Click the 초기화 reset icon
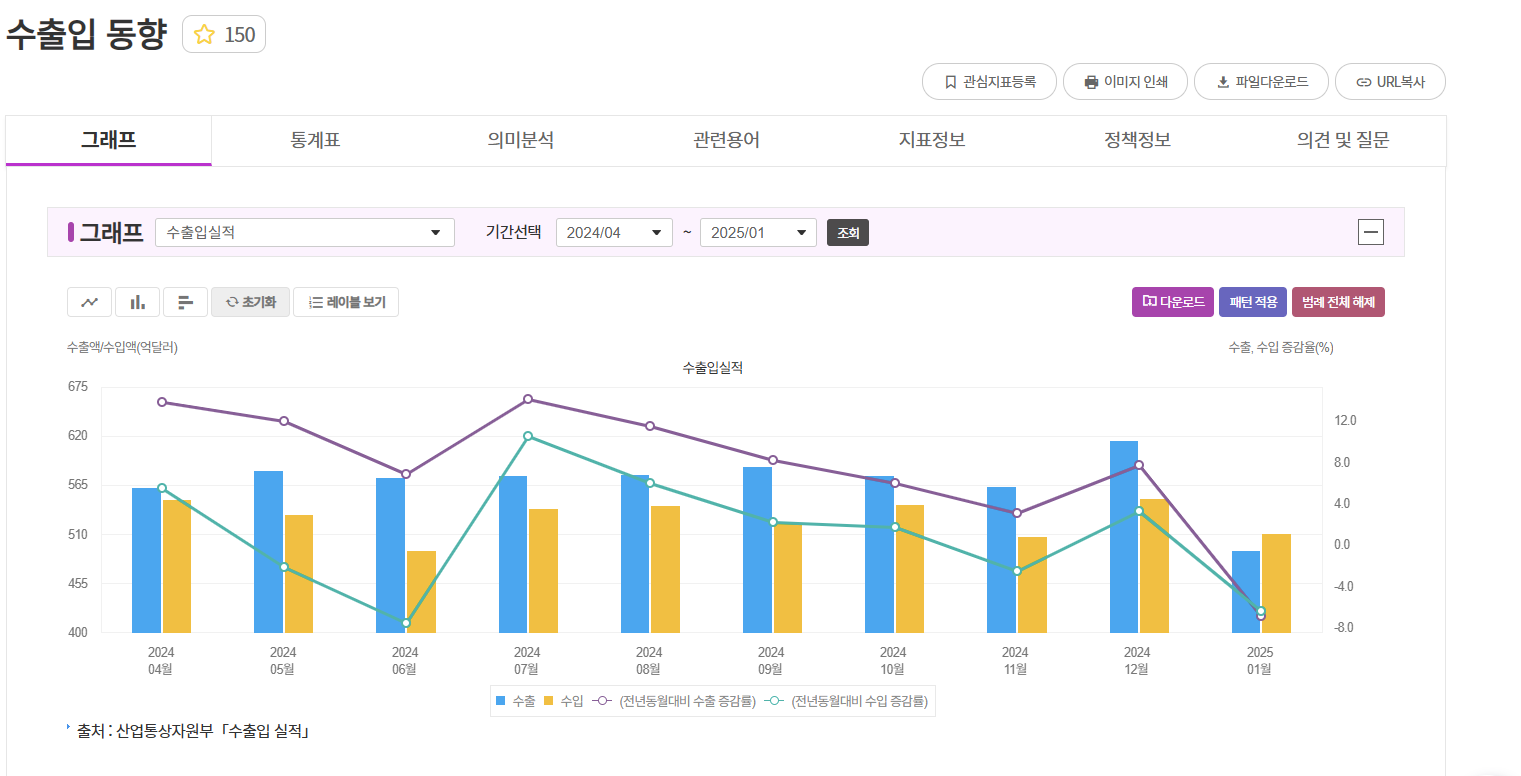 (x=249, y=301)
